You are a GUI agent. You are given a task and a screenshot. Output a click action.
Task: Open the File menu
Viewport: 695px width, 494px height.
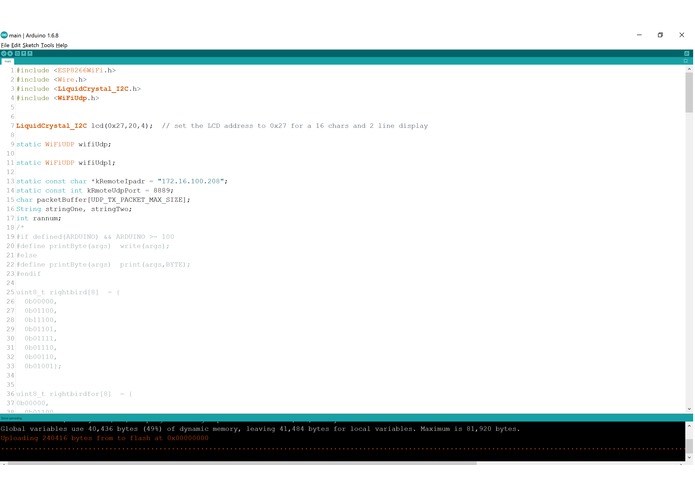point(5,45)
